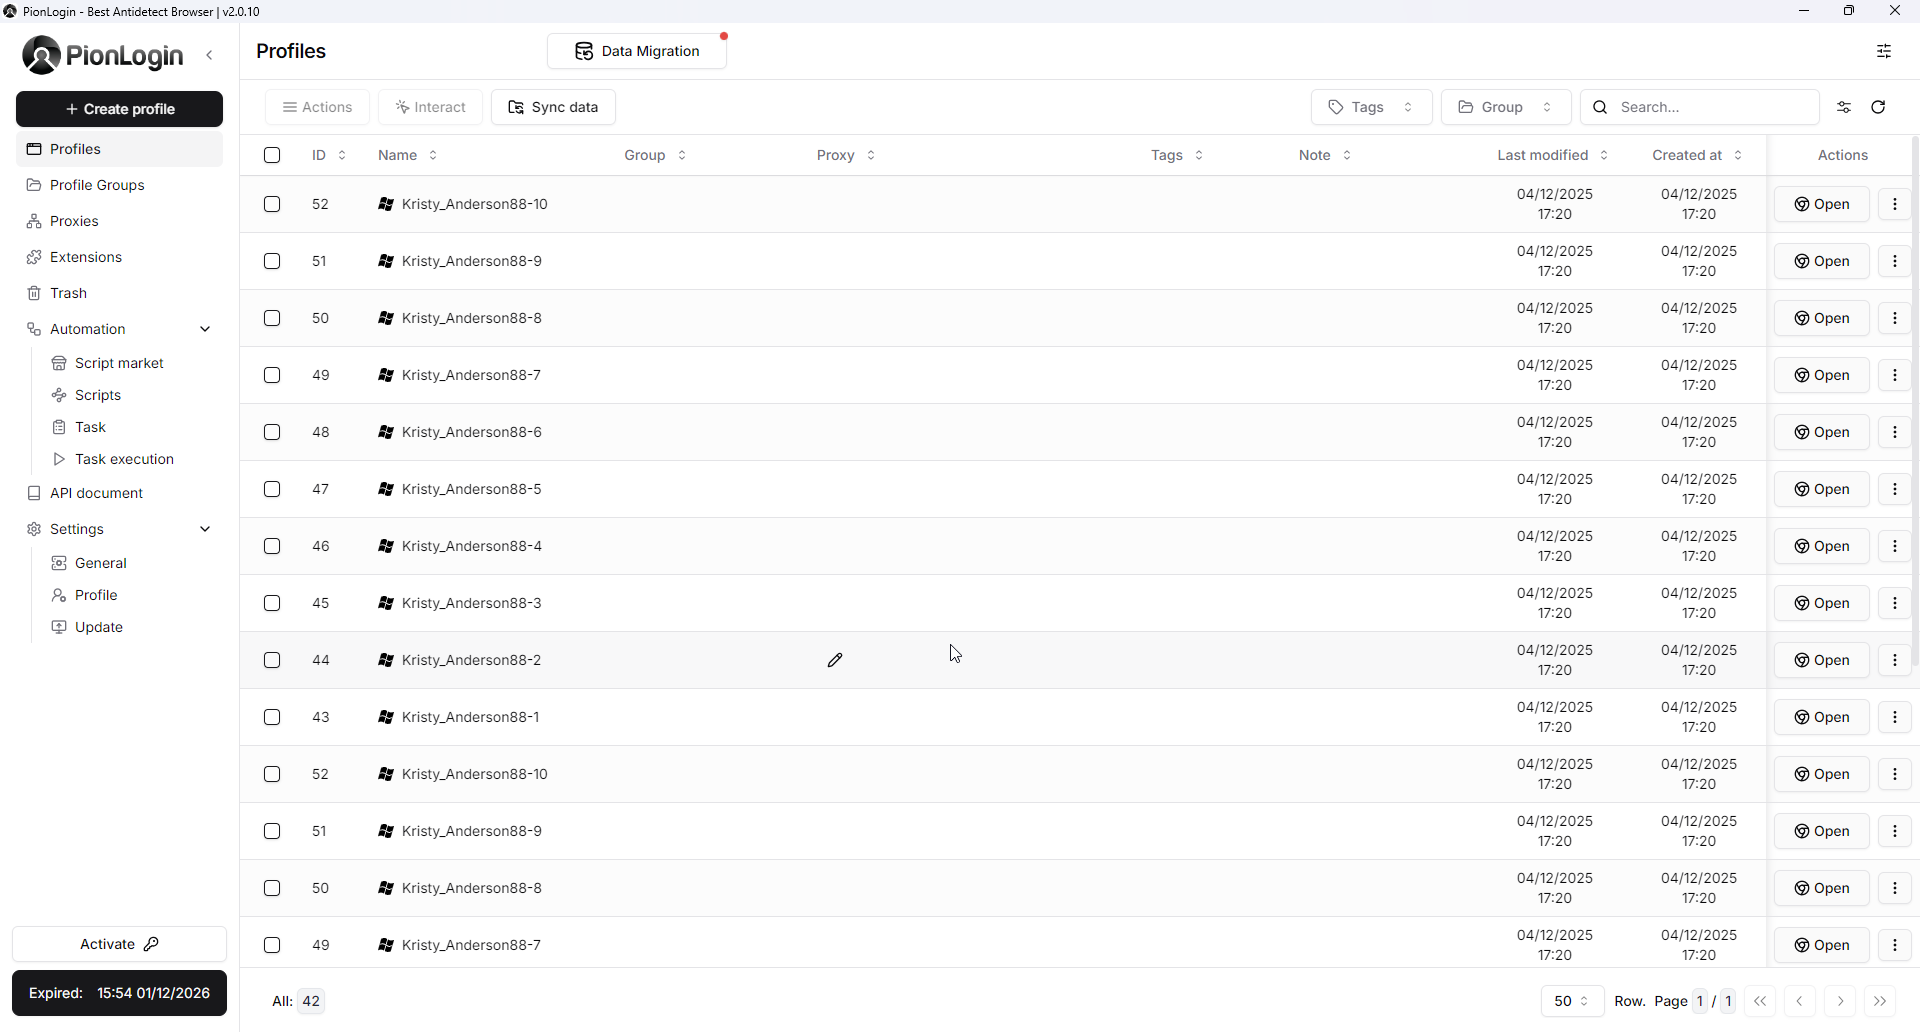
Task: Go to Script market in sidebar
Action: click(x=119, y=363)
